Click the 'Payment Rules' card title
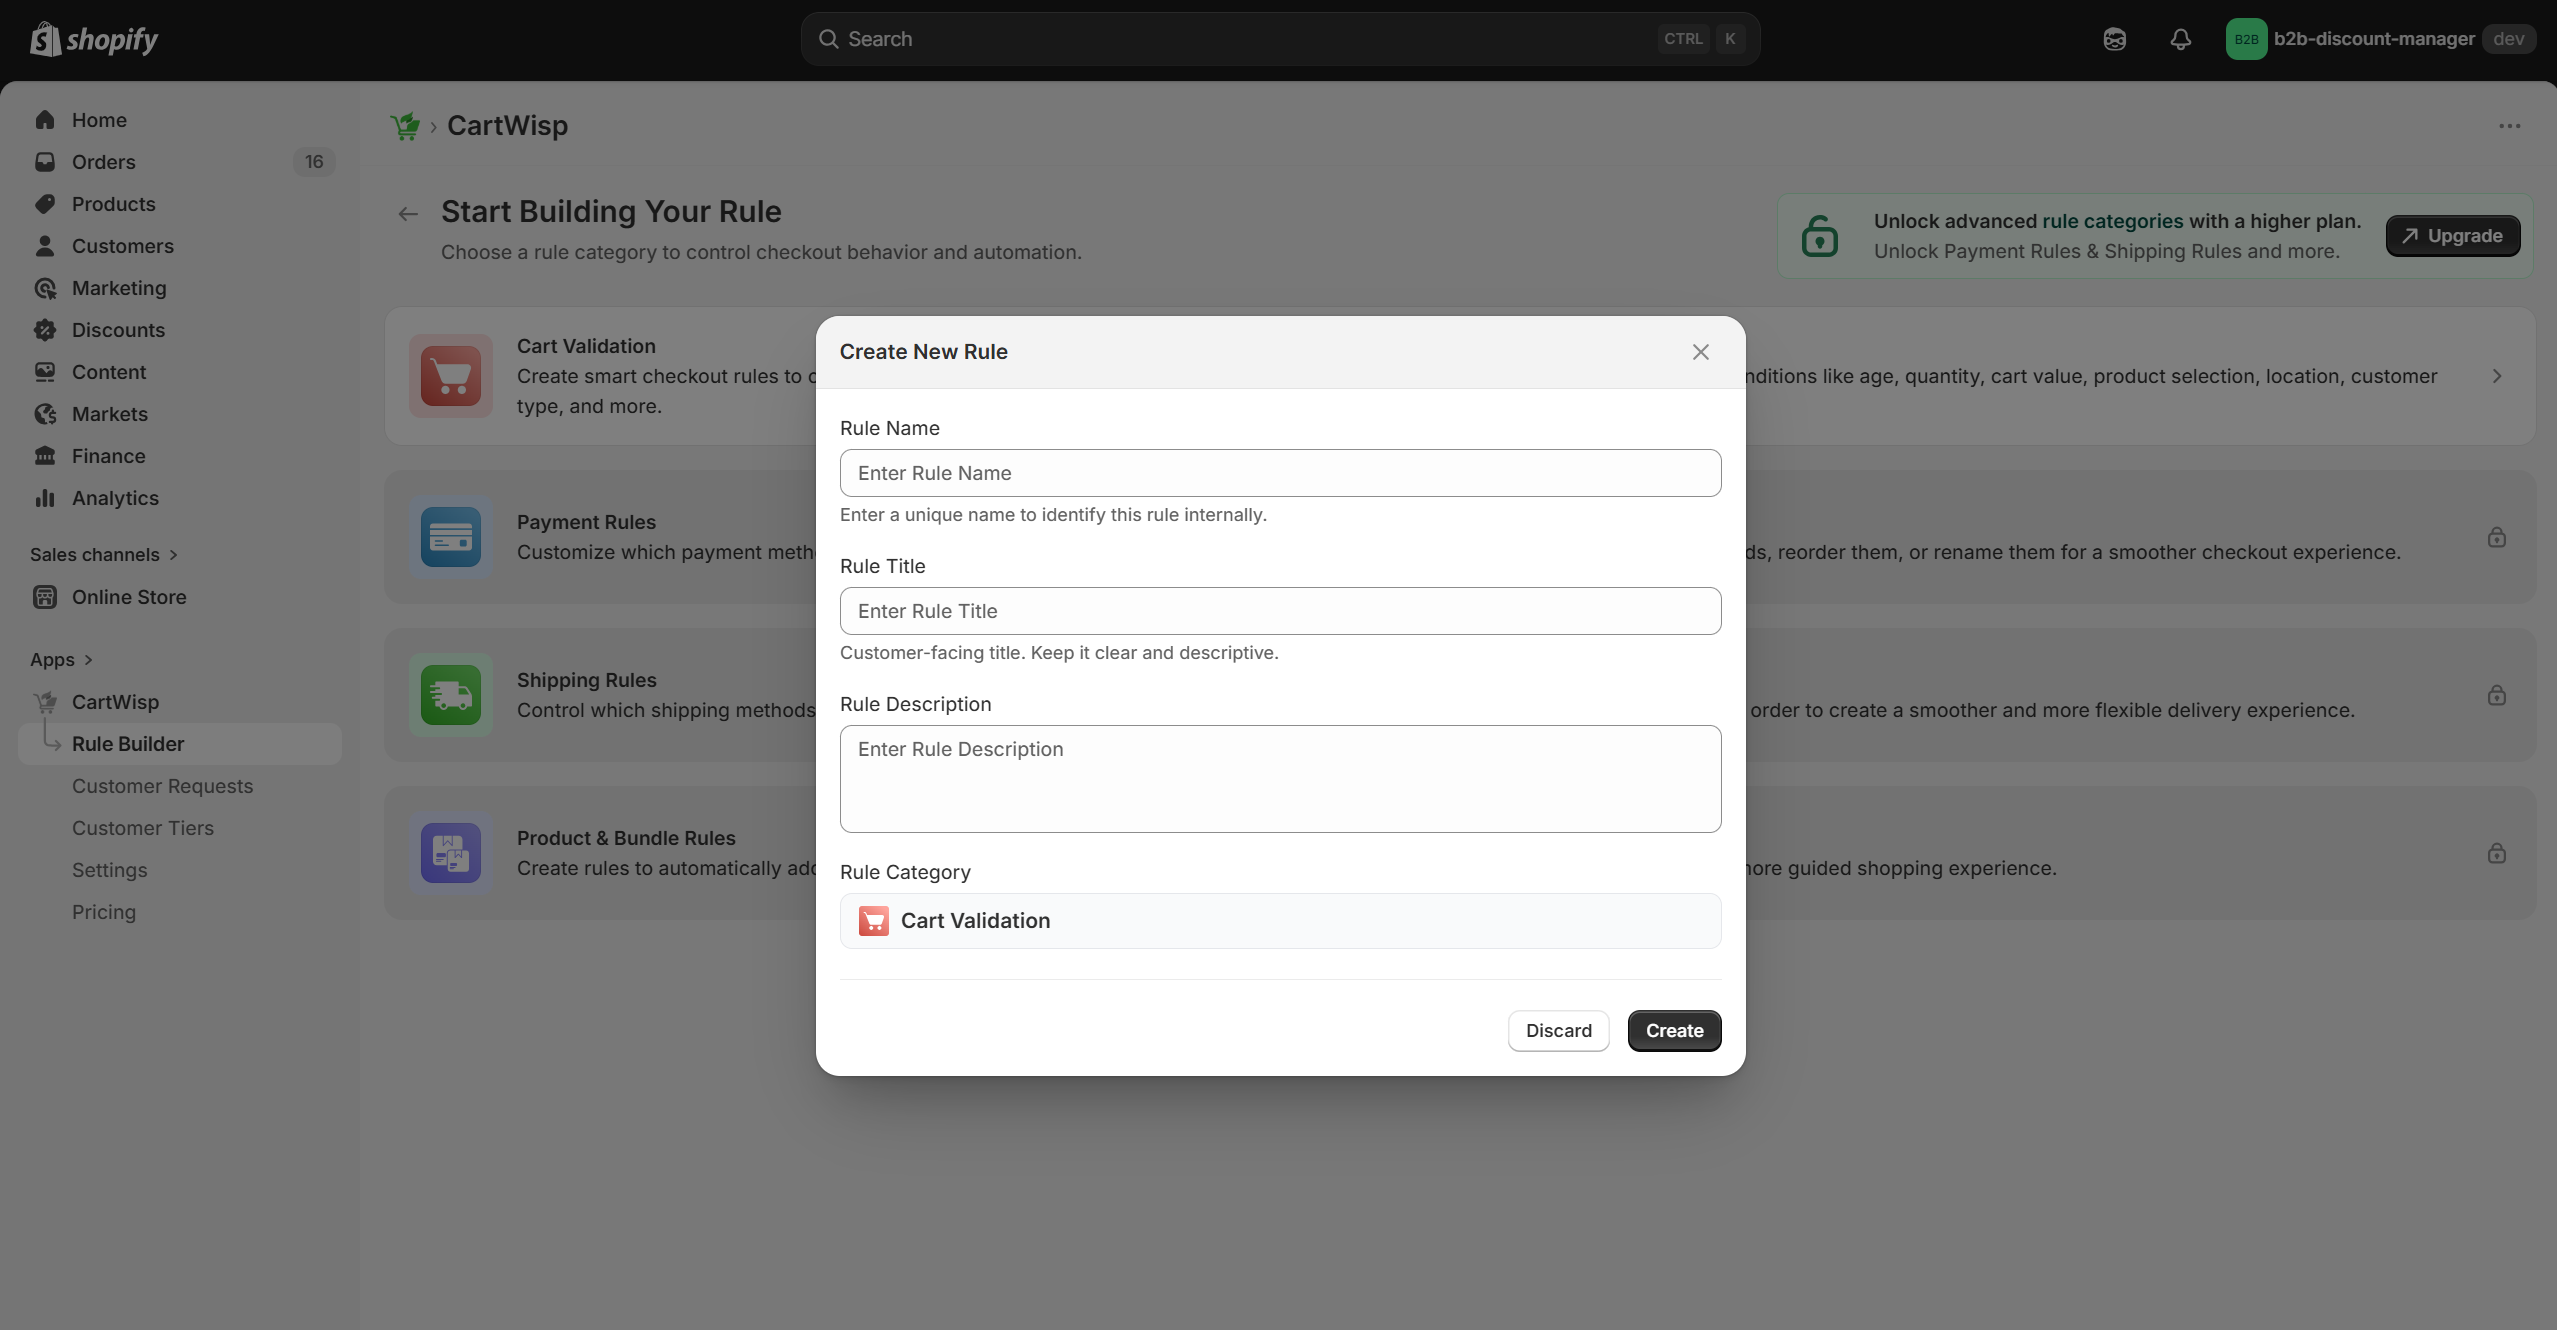 [x=586, y=522]
